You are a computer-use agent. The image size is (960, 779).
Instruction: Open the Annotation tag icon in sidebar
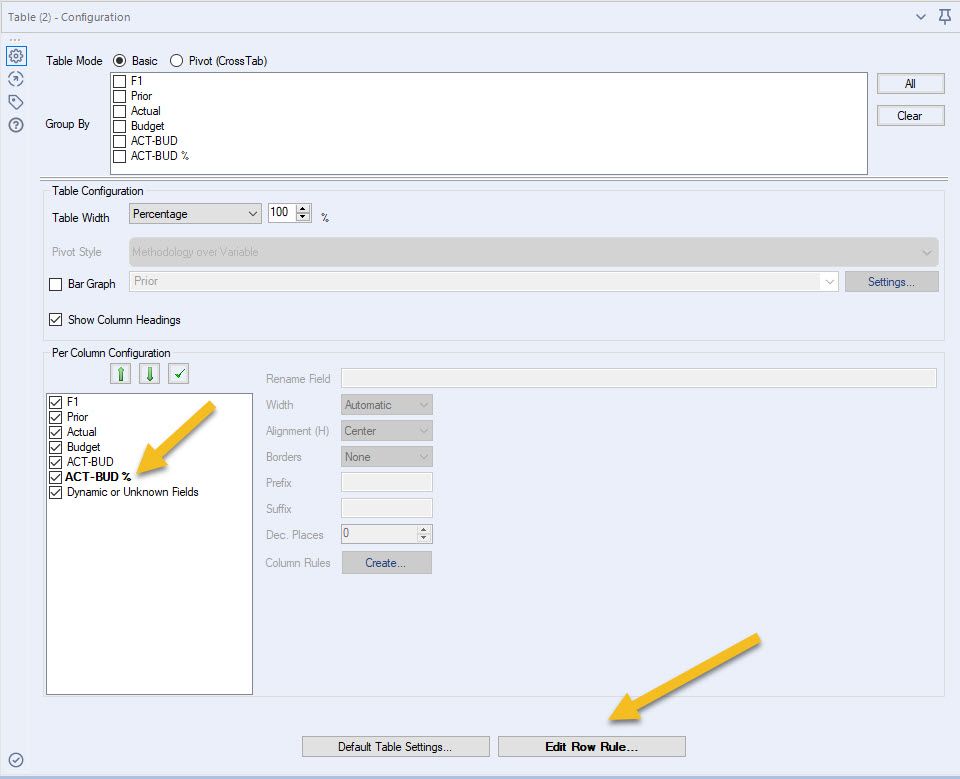[x=16, y=102]
